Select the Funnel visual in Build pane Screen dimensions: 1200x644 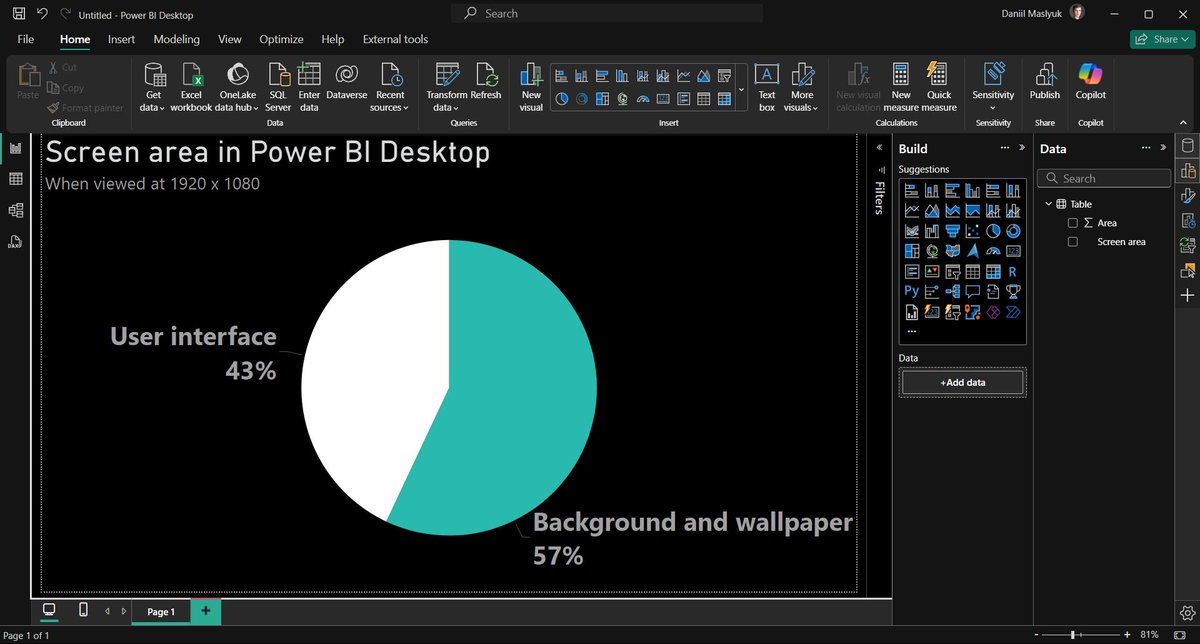coord(952,231)
